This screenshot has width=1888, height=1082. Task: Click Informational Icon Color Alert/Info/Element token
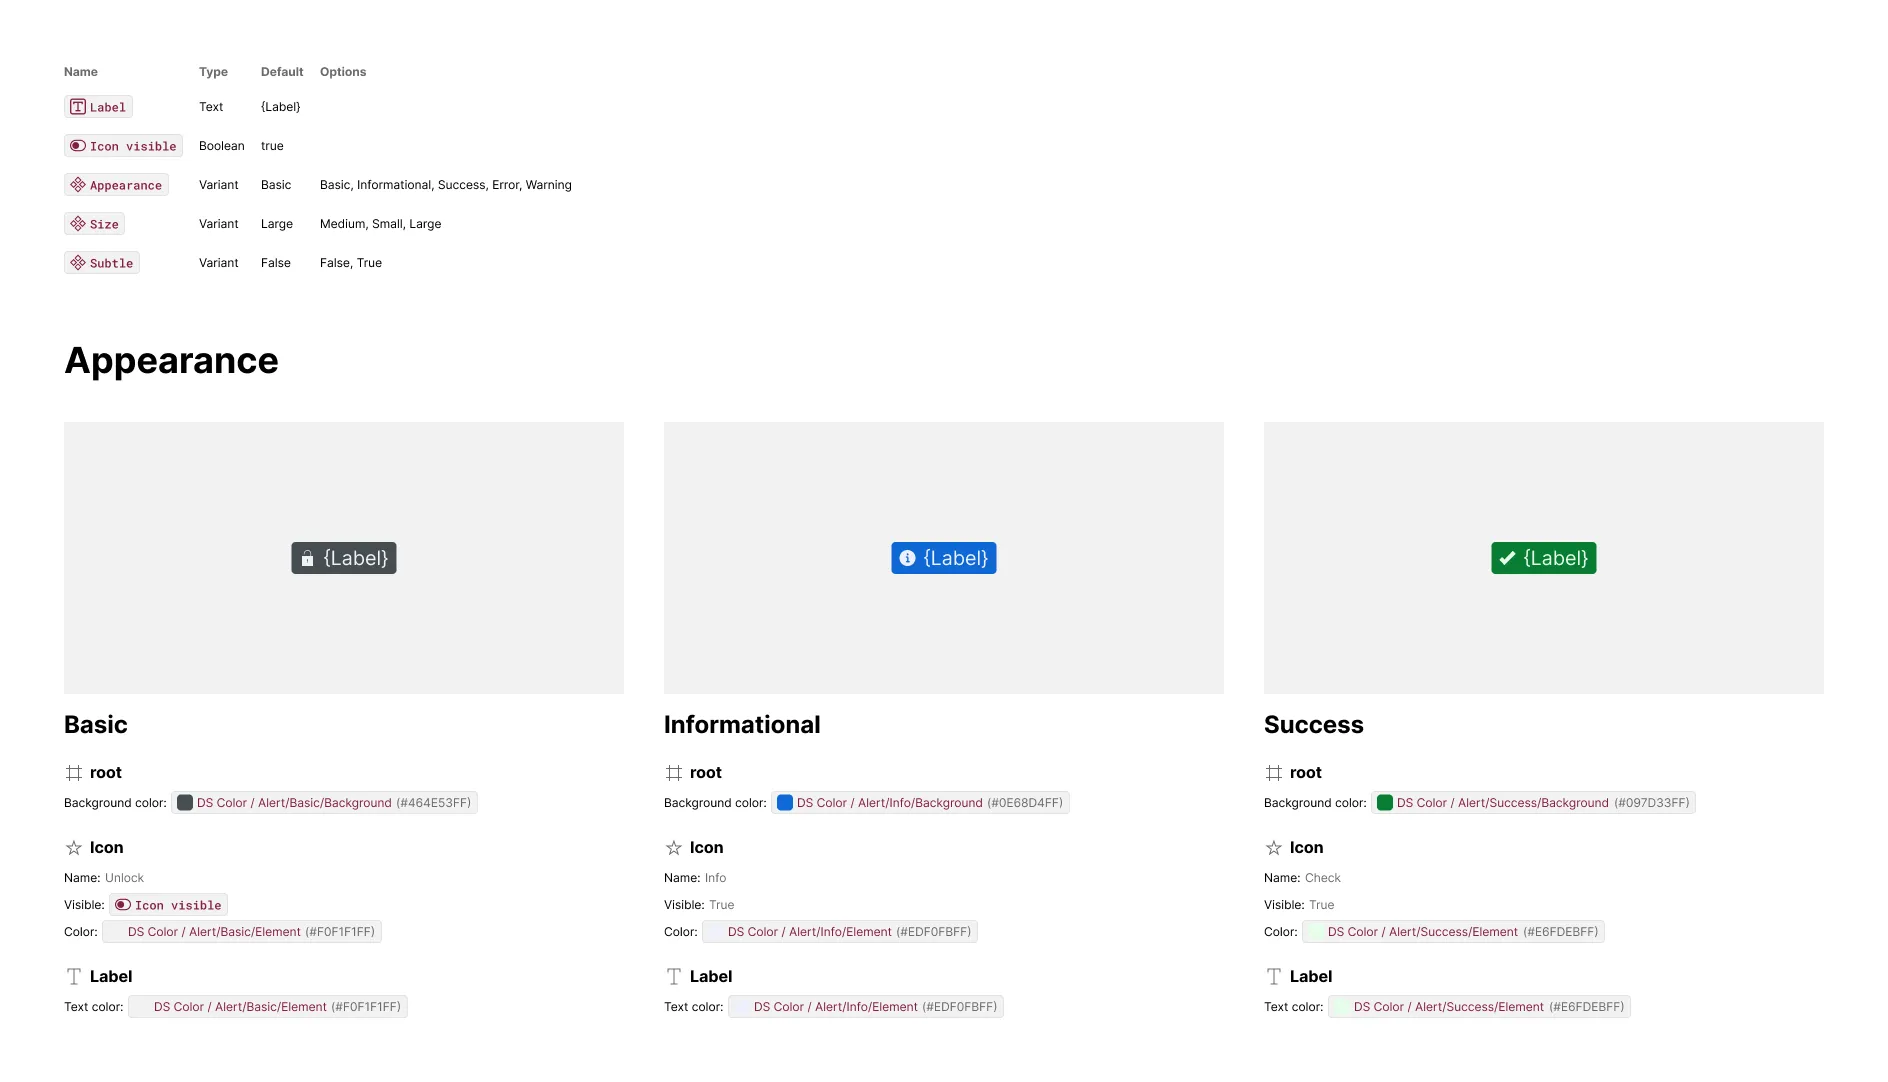pyautogui.click(x=840, y=932)
